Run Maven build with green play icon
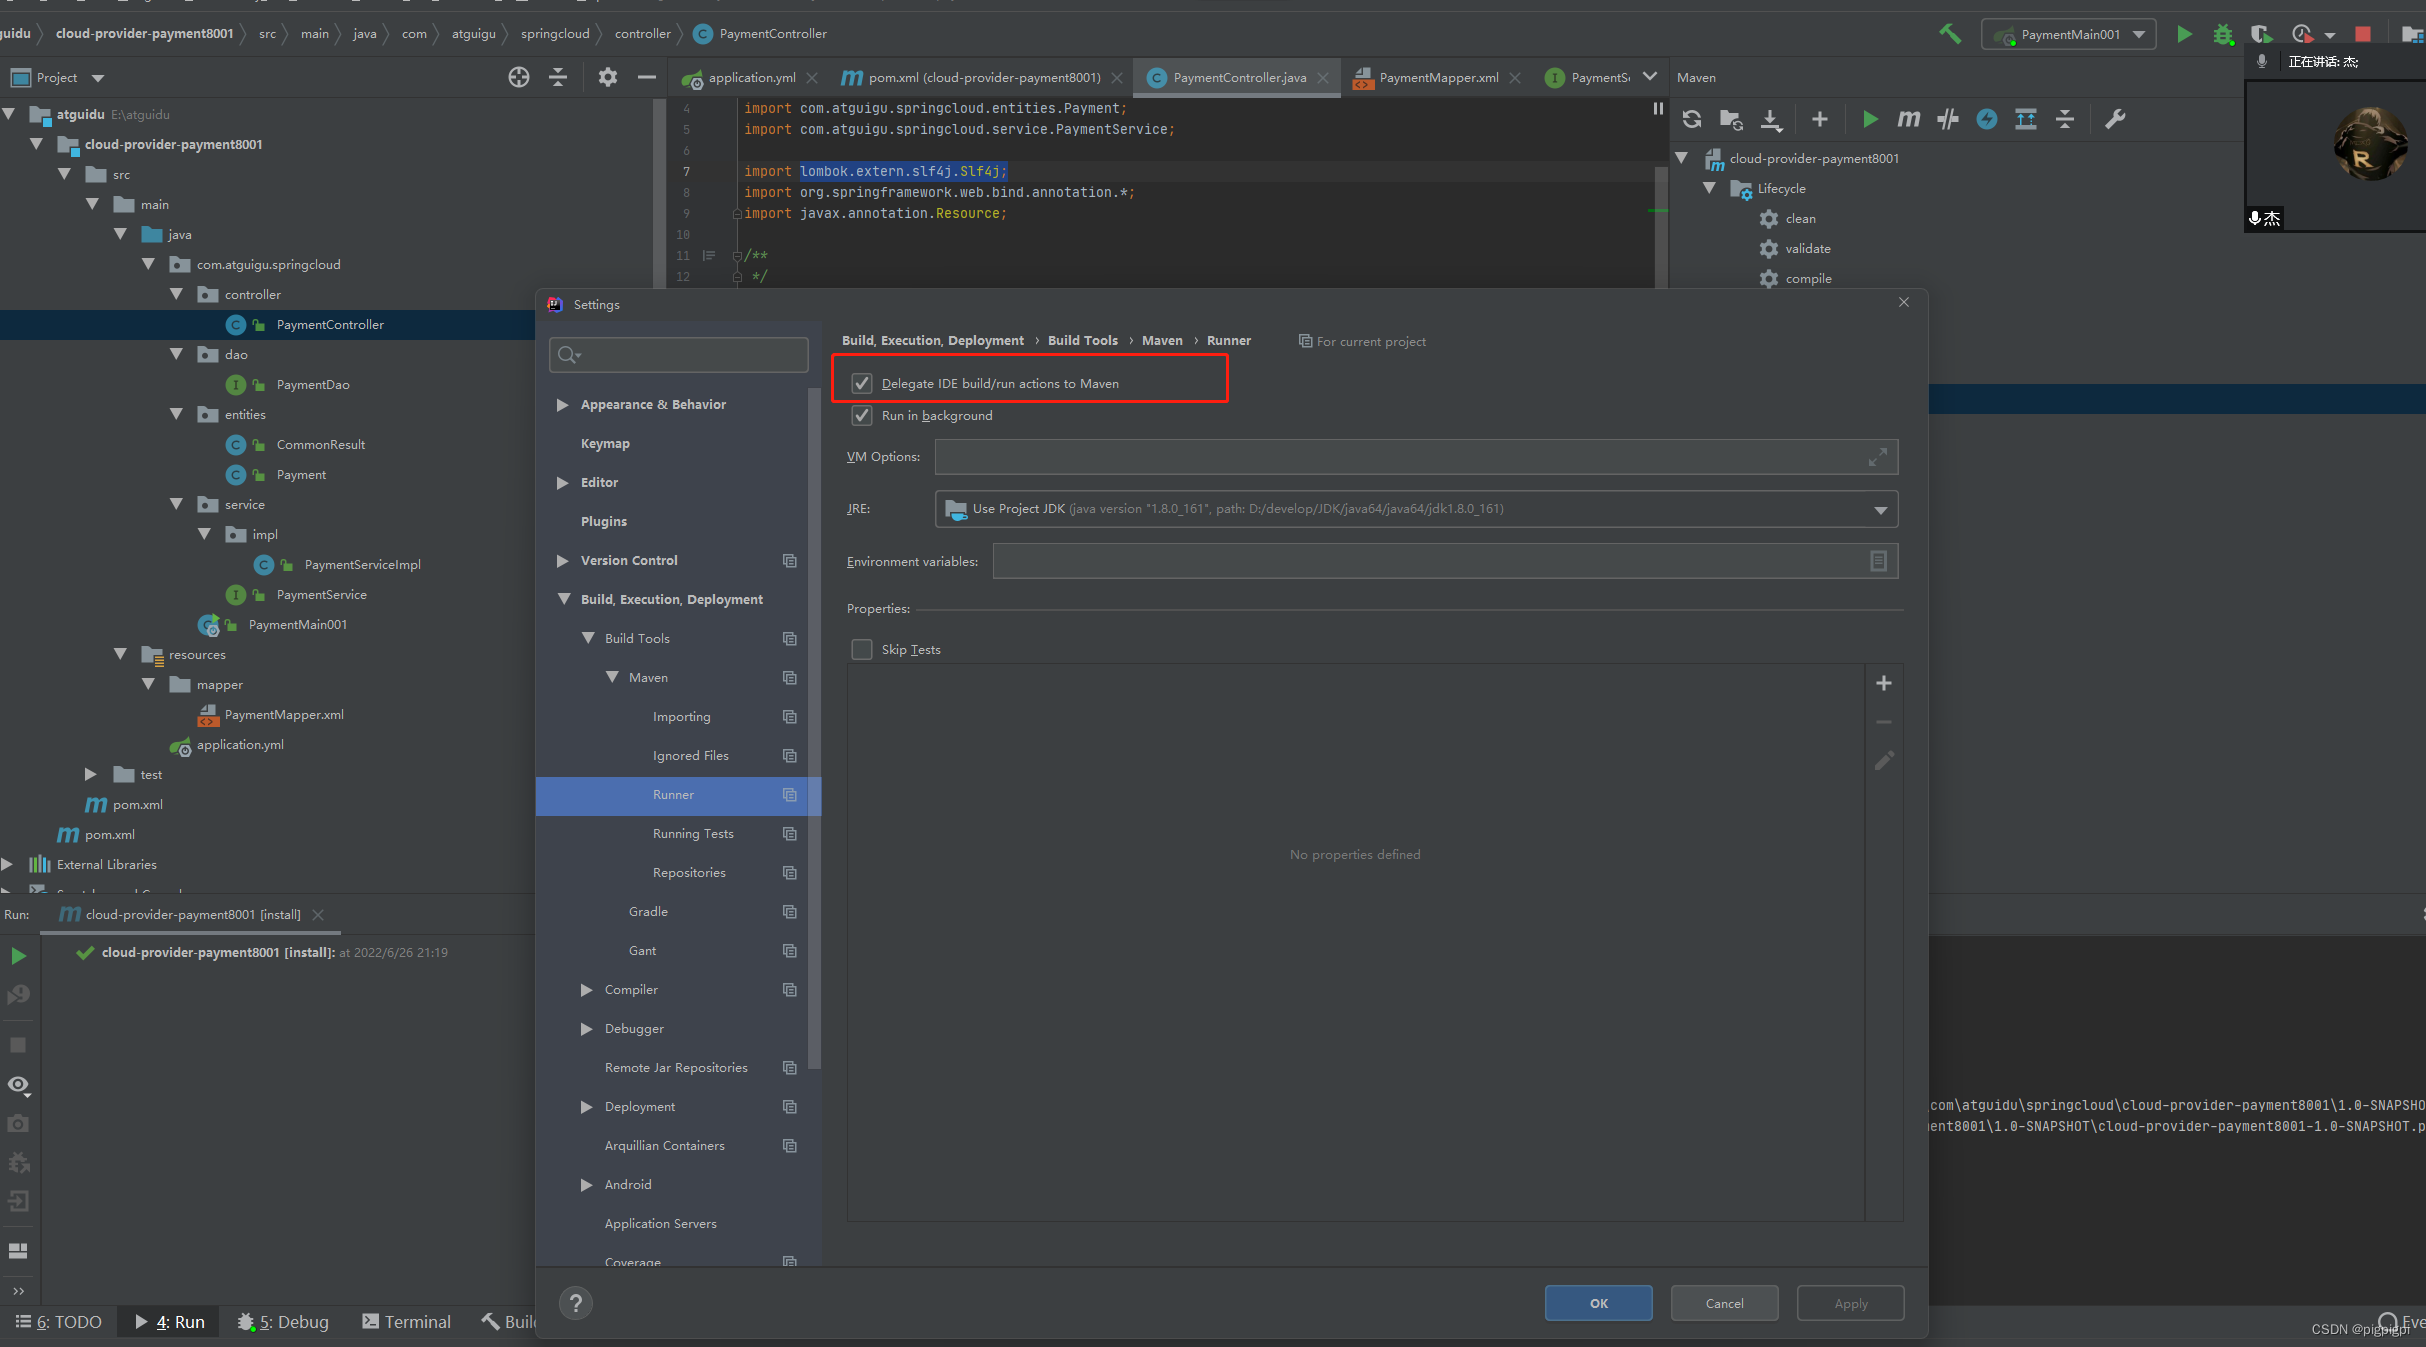The image size is (2426, 1347). coord(1870,119)
